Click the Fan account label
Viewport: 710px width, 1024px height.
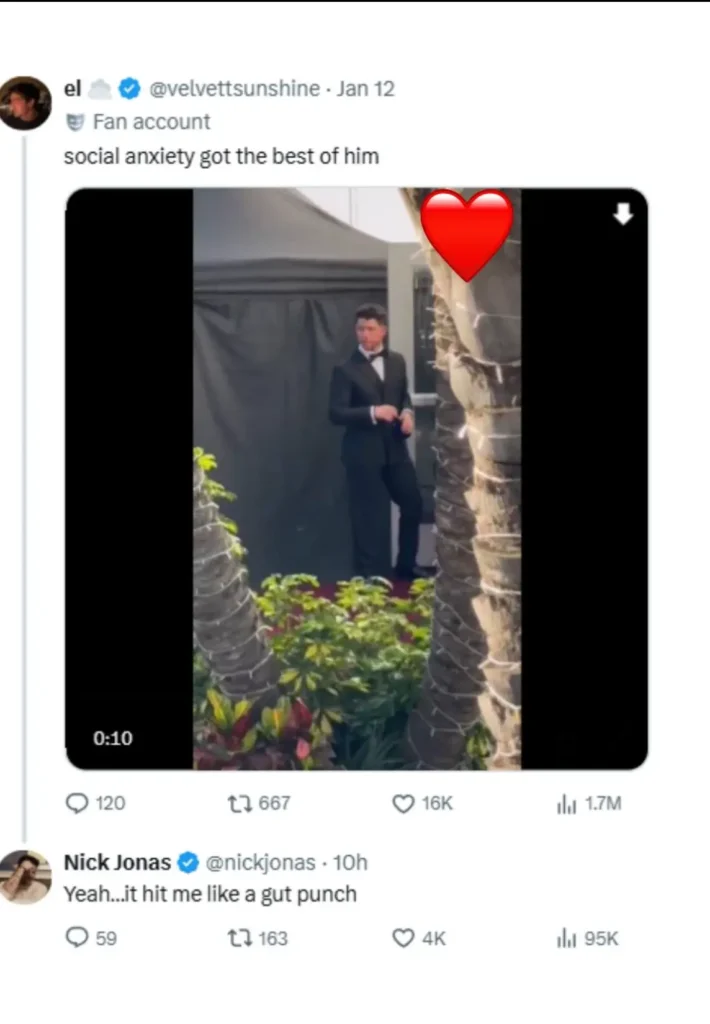[x=151, y=122]
